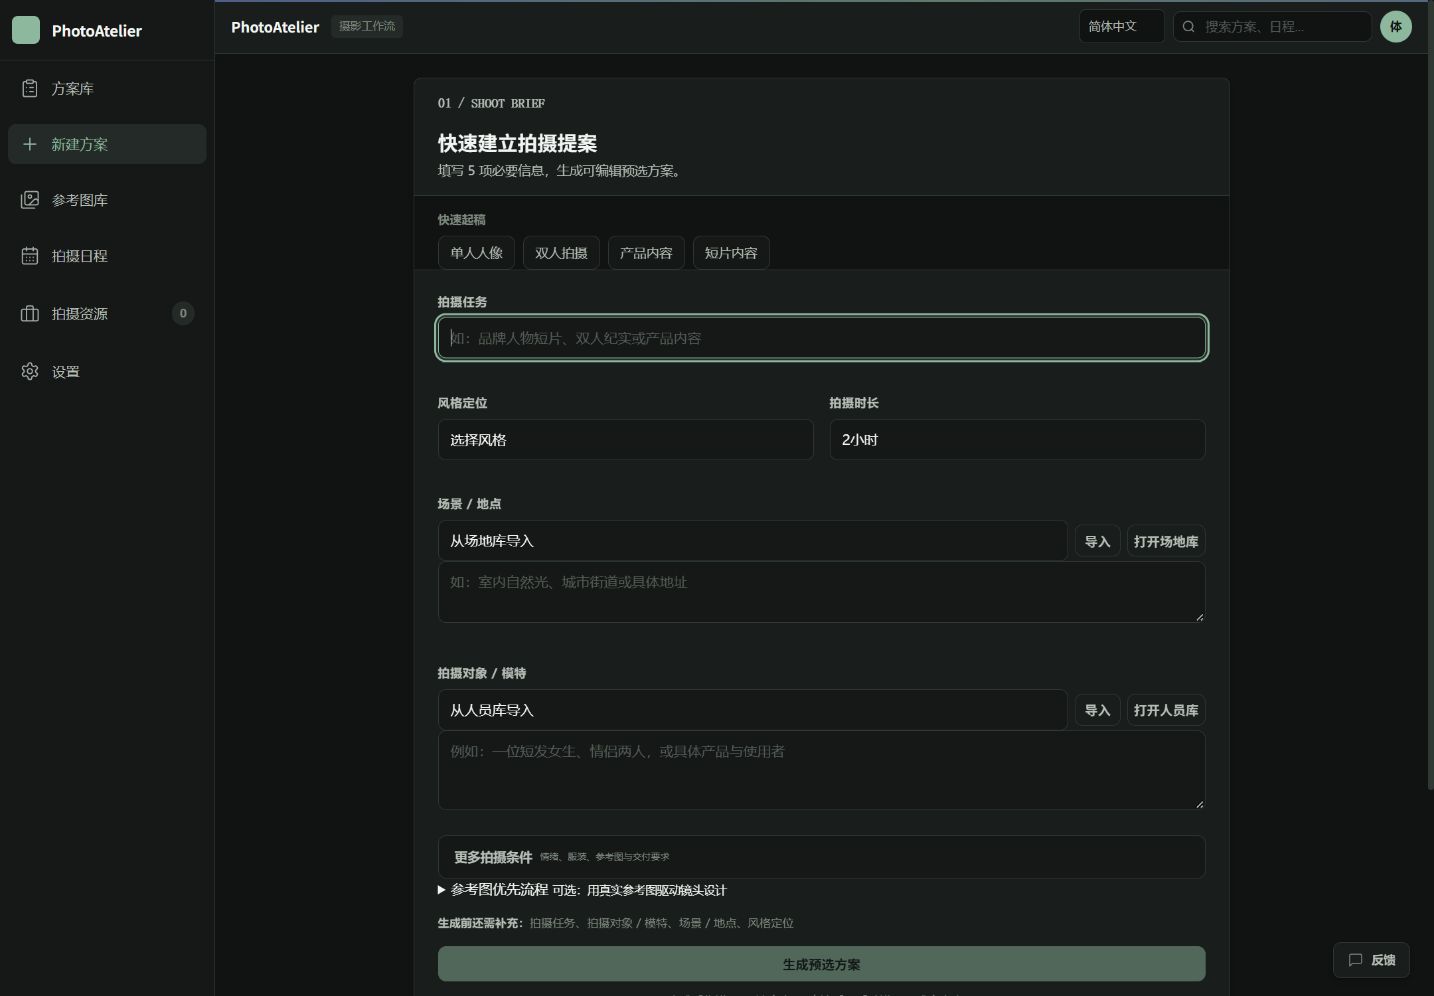Choose the 短片内容 quick draft chip
1434x996 pixels.
tap(731, 253)
